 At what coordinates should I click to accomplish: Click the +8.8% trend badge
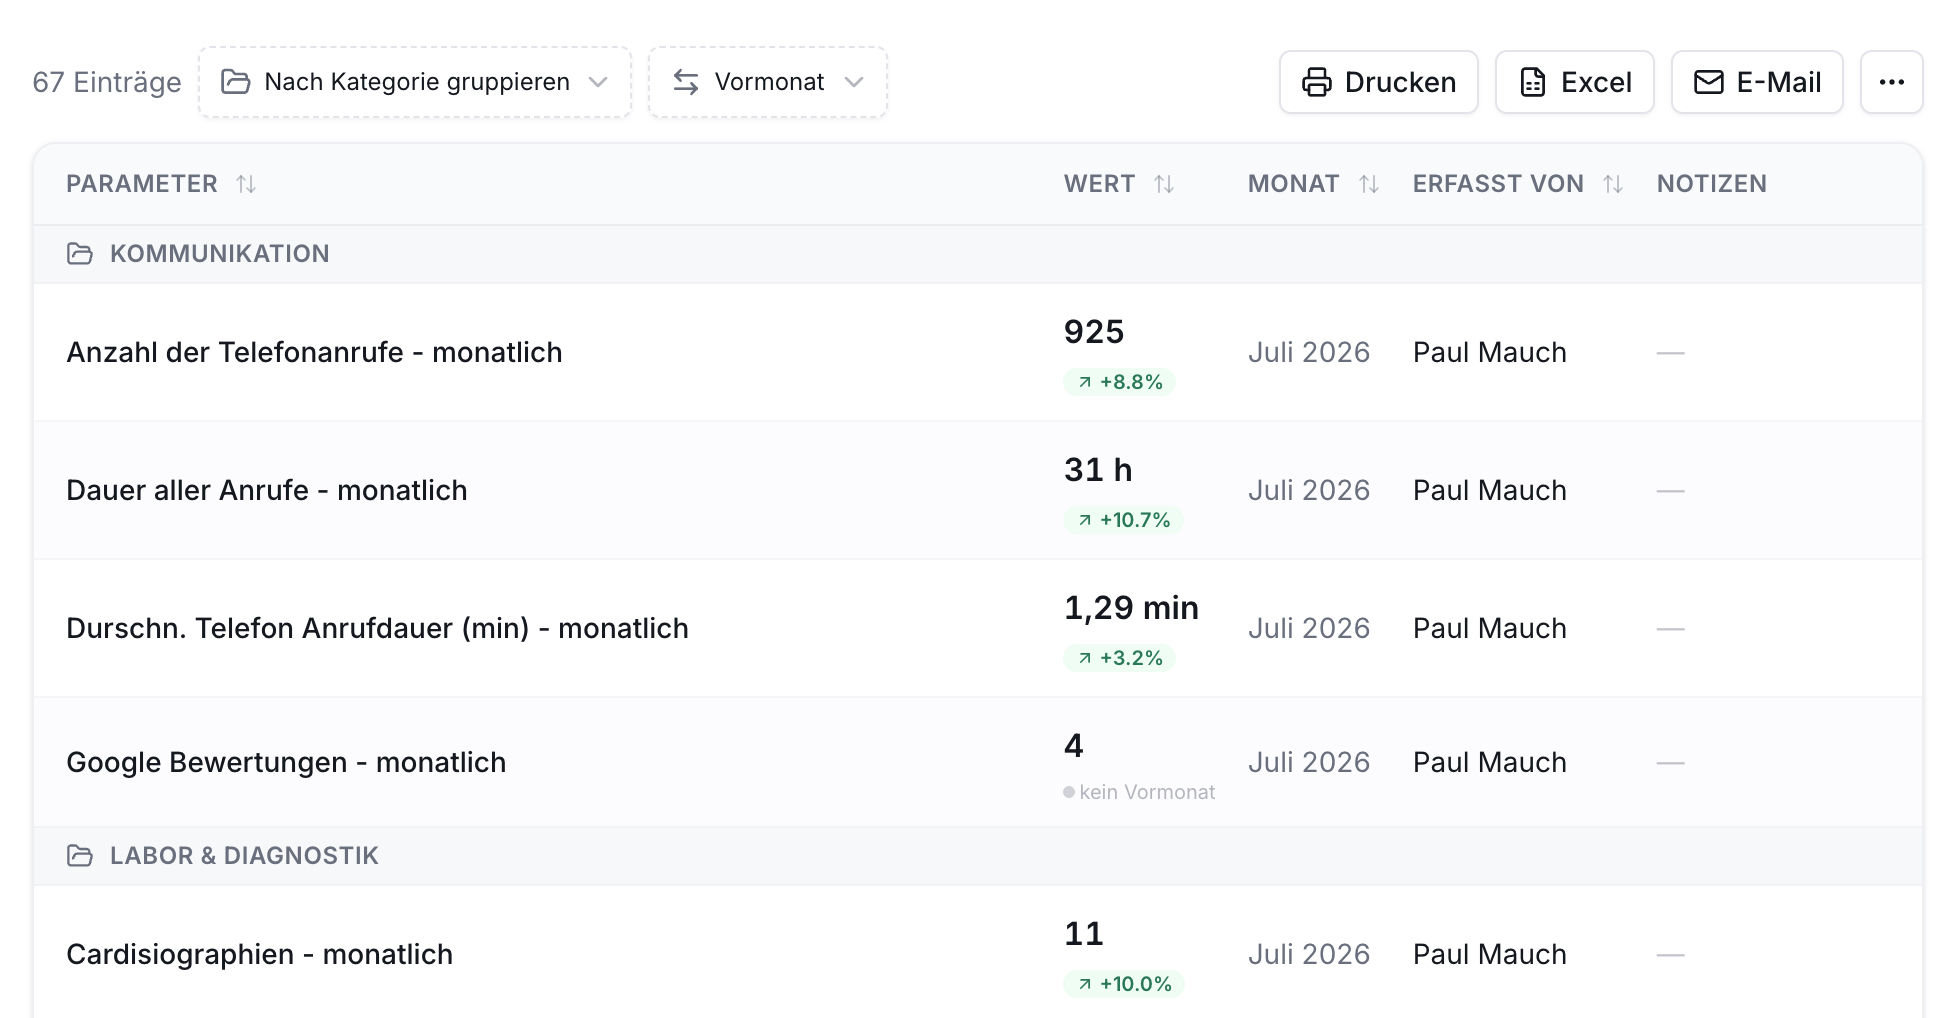coord(1120,382)
